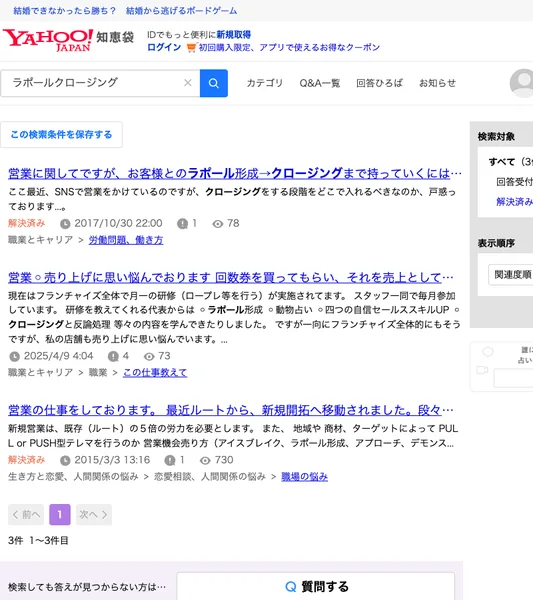Click the eye view icon beside 730
The image size is (533, 600).
point(205,461)
